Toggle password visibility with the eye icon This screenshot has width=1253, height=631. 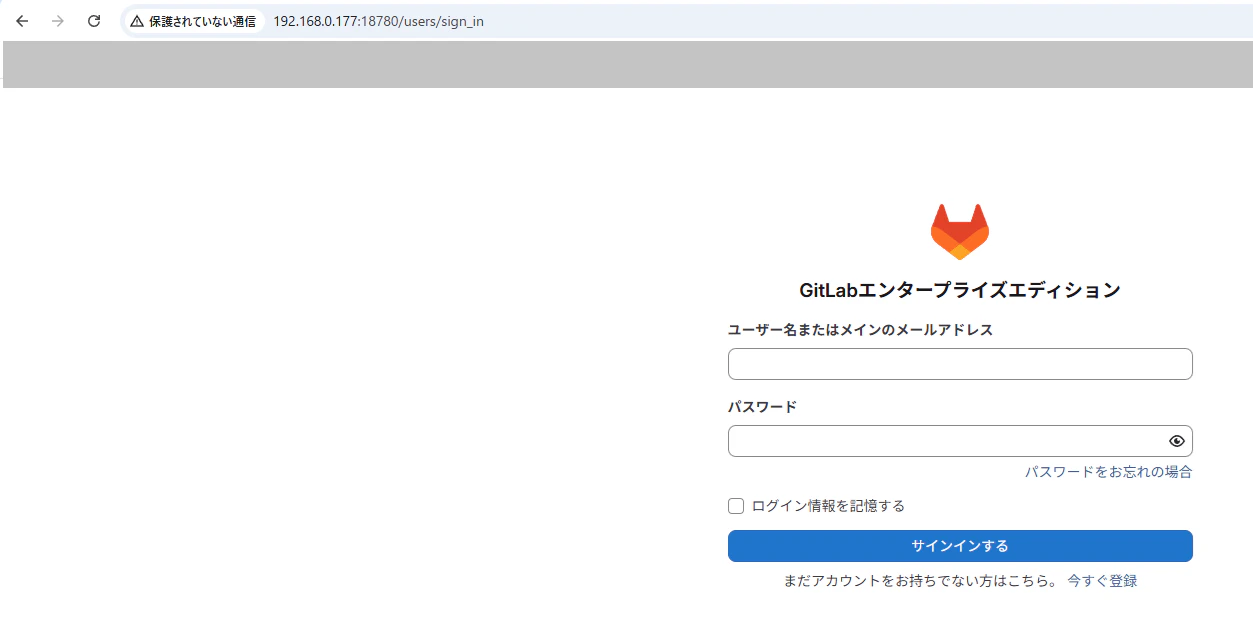pyautogui.click(x=1176, y=440)
